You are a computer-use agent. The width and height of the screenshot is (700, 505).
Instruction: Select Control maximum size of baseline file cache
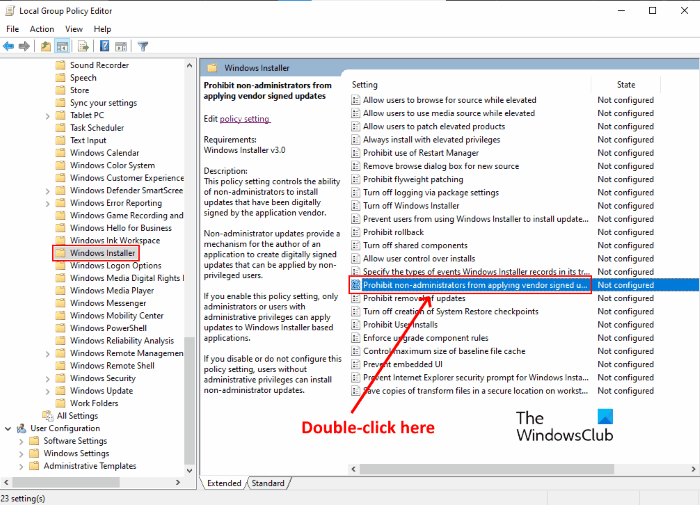tap(444, 351)
